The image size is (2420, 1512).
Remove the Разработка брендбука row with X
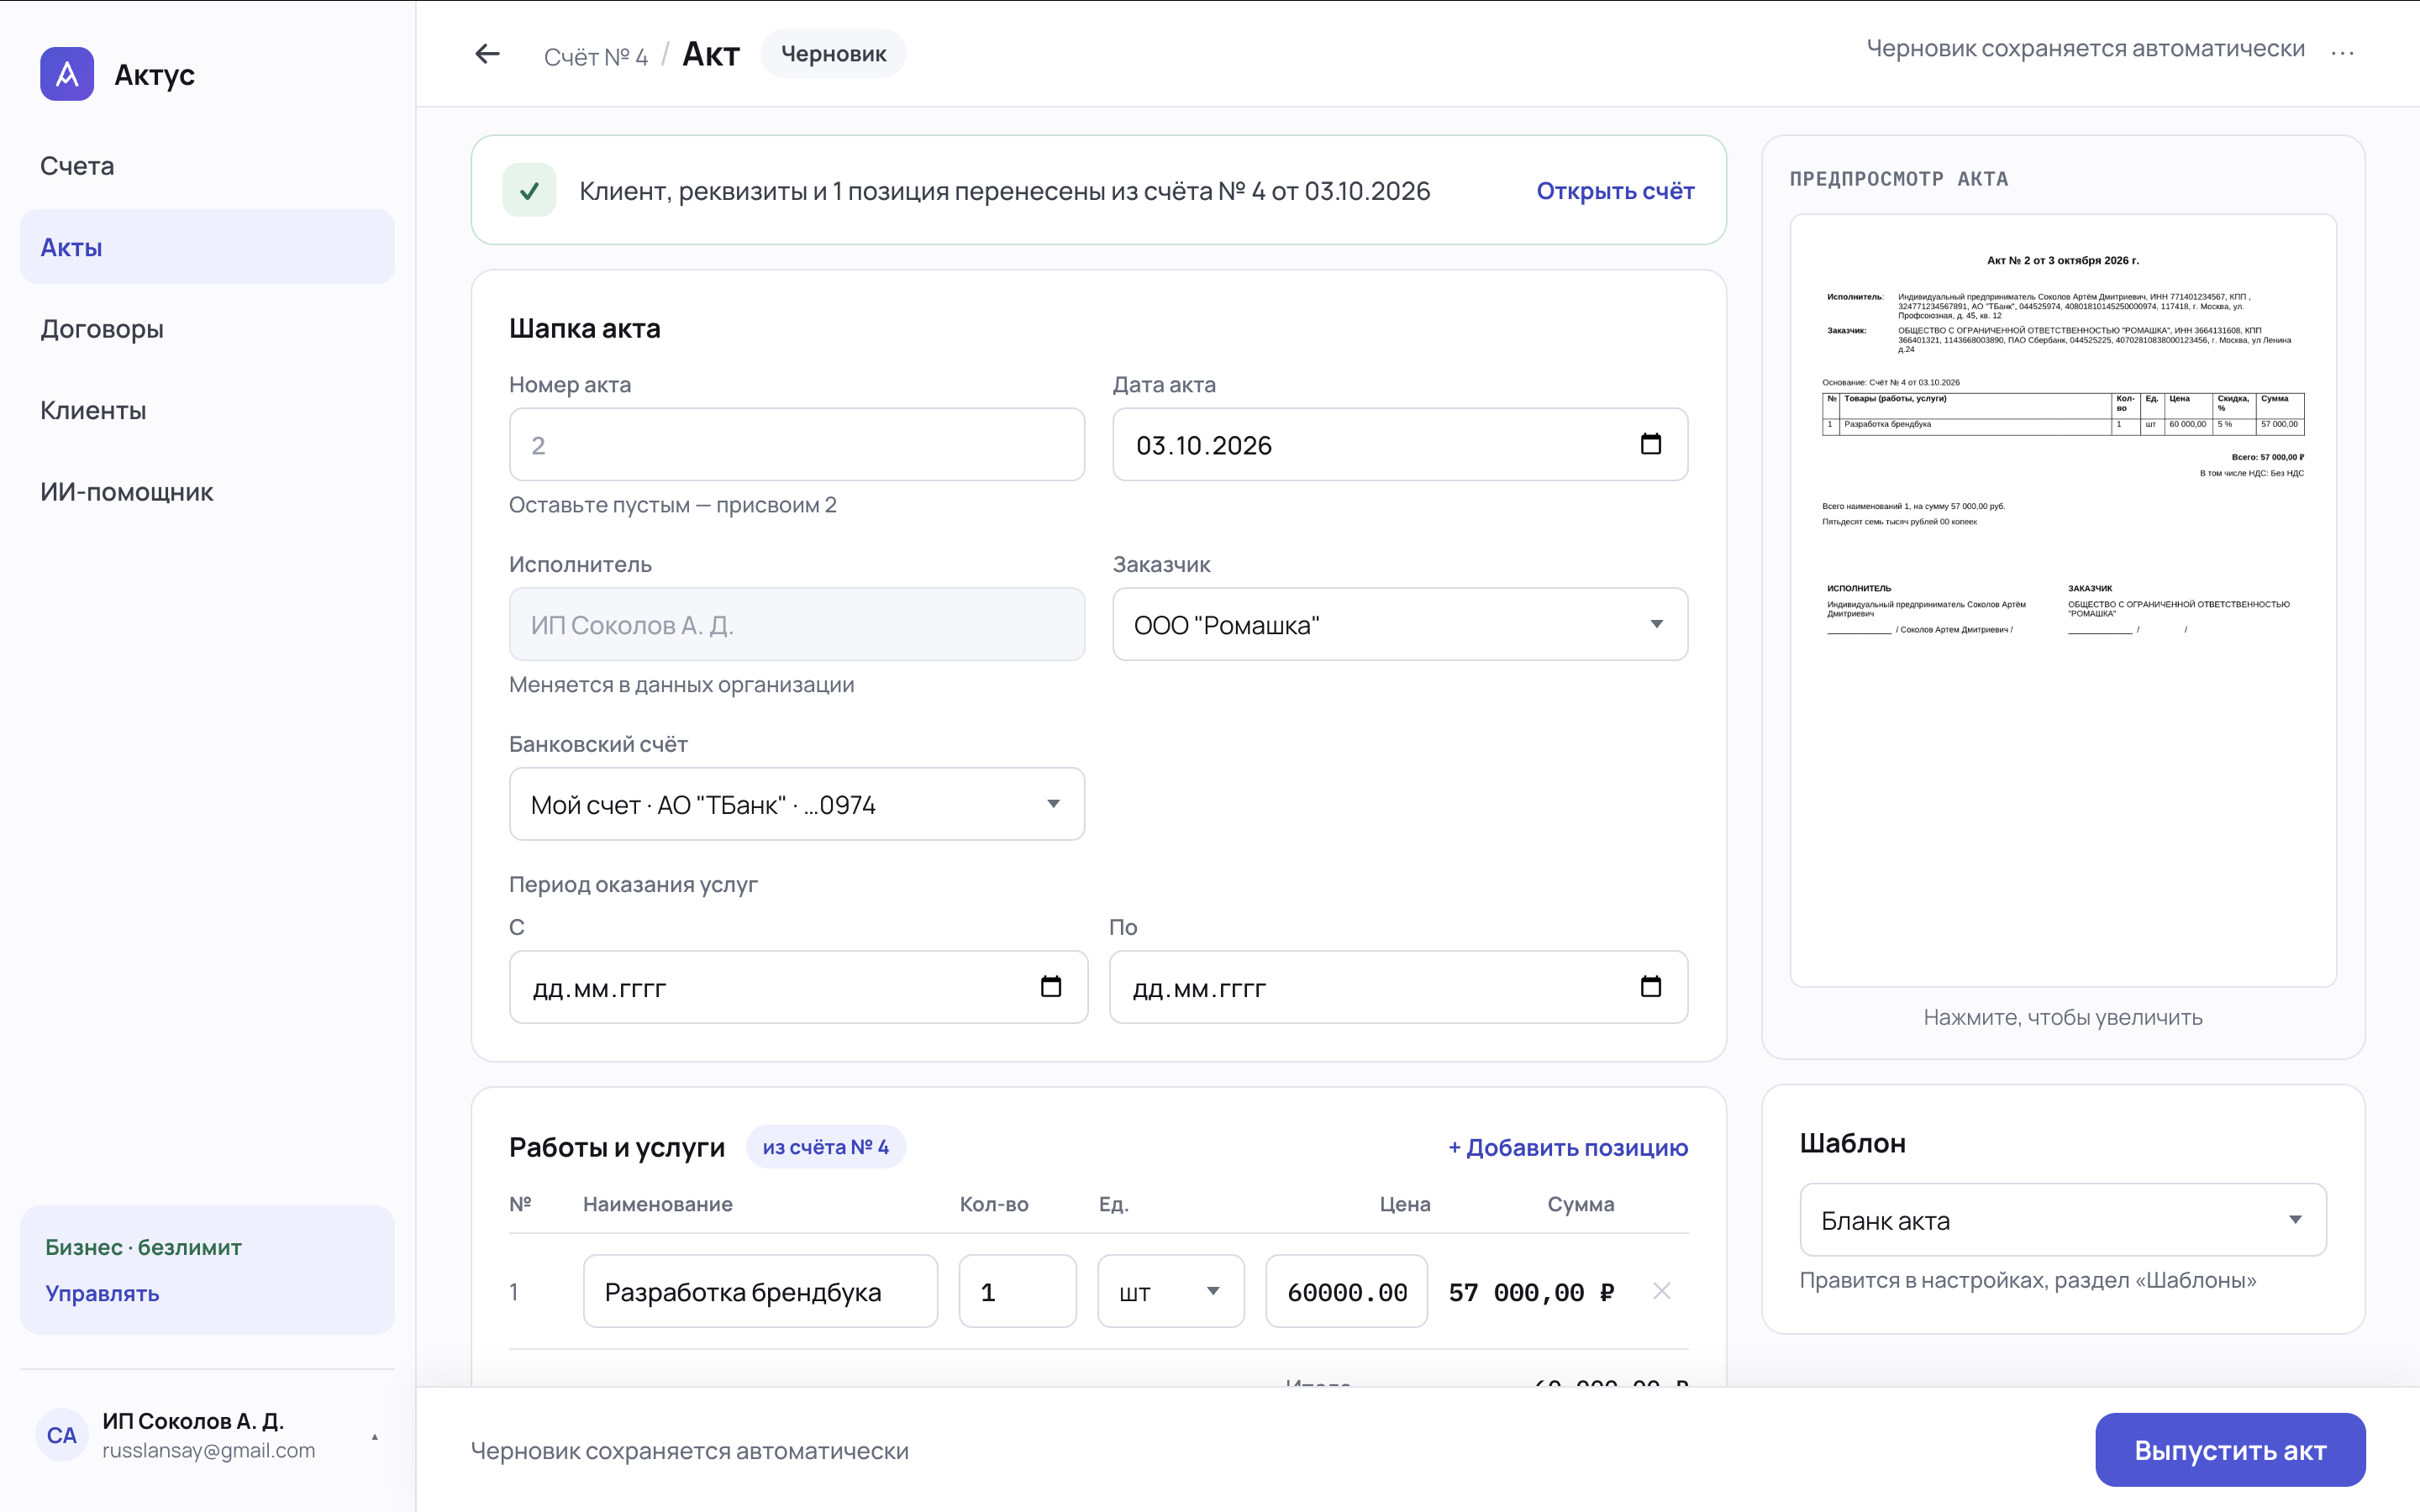[x=1662, y=1291]
